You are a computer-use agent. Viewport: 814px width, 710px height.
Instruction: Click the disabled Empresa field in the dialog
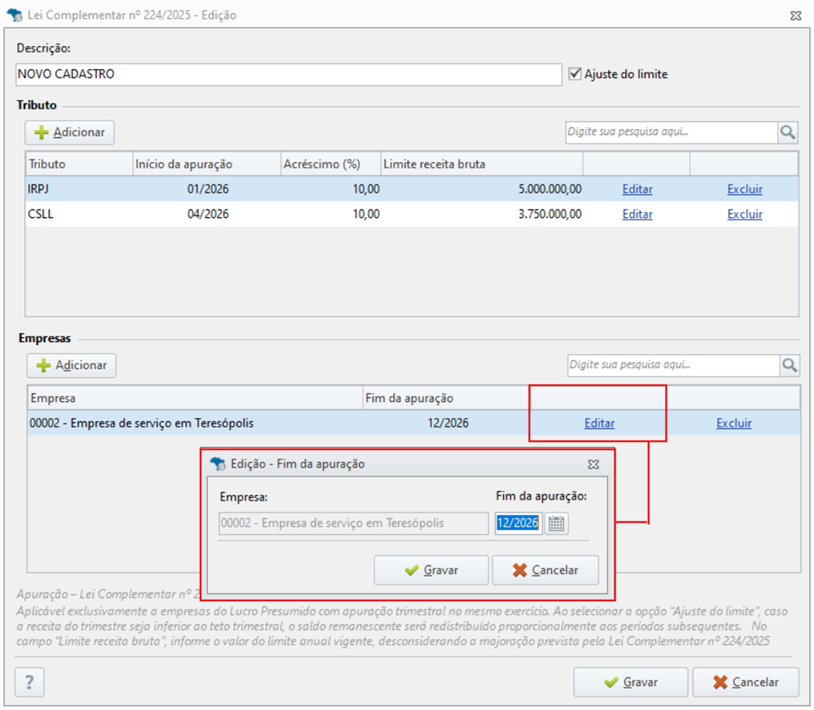tap(354, 523)
